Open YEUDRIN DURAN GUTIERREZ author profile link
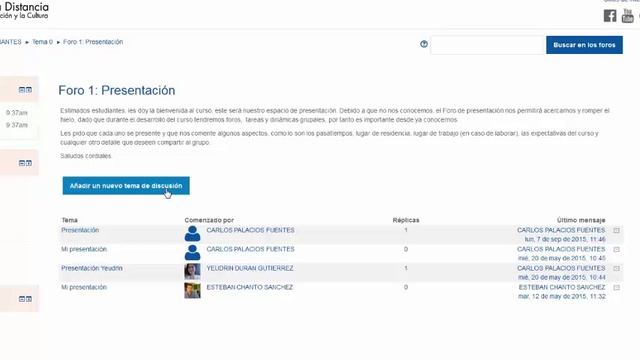The image size is (640, 360). coord(250,269)
